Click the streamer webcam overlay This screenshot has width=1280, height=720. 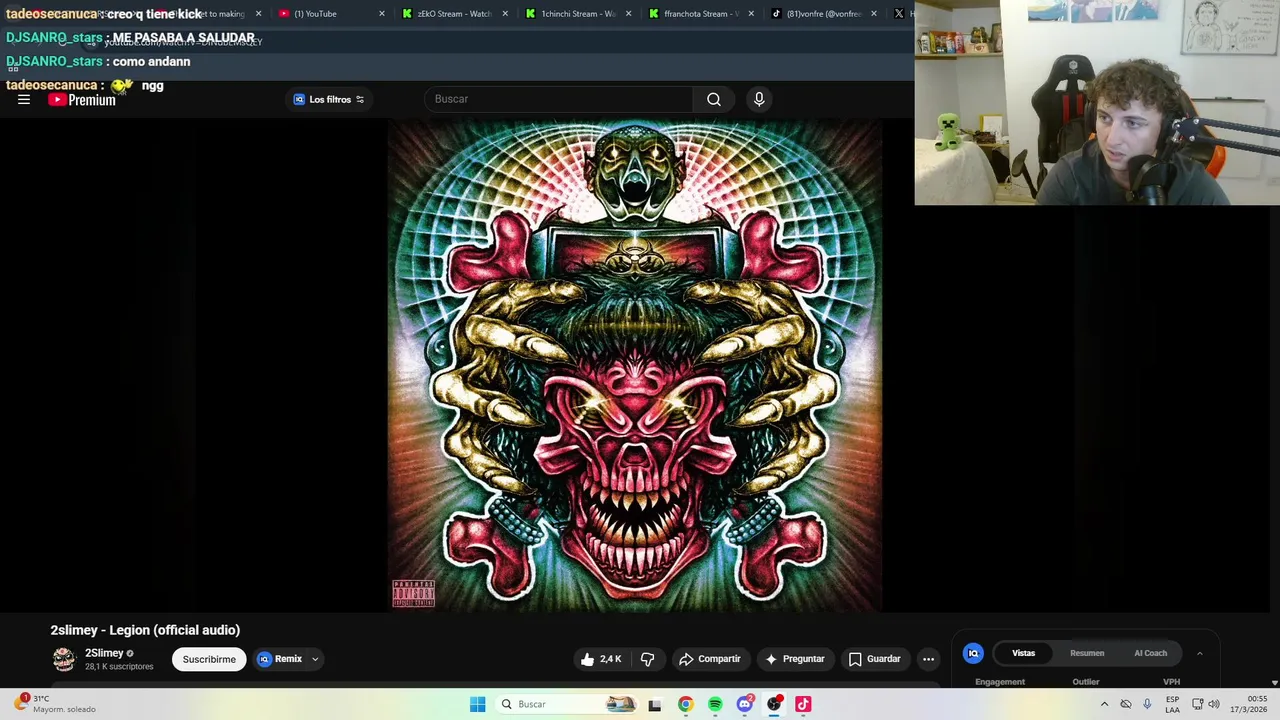[x=1097, y=102]
